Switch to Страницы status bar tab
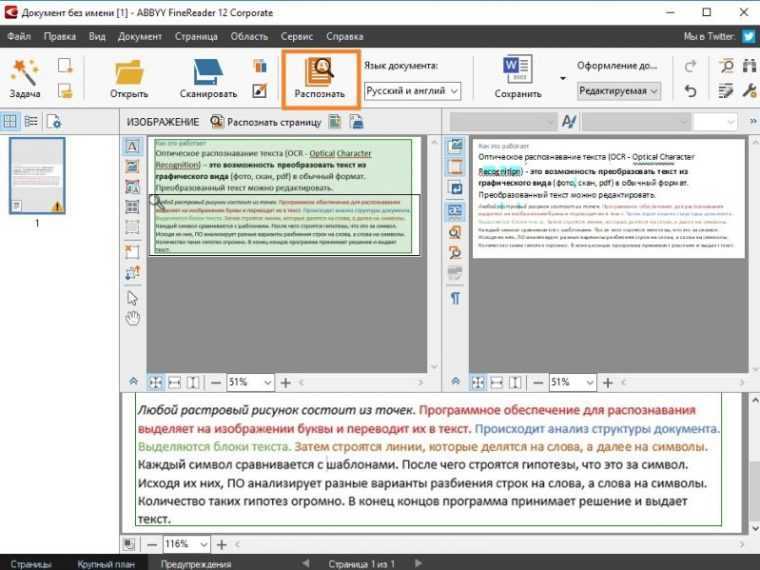Image resolution: width=760 pixels, height=570 pixels. click(31, 564)
